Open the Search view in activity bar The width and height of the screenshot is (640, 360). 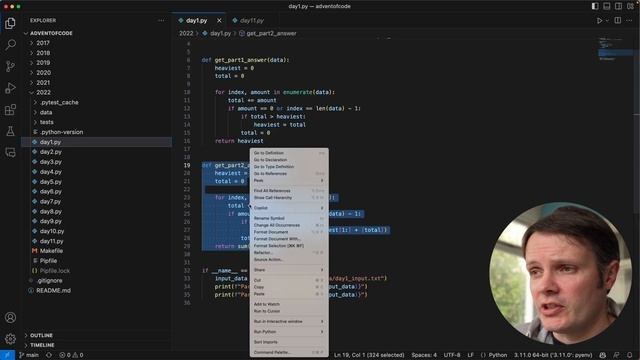click(x=10, y=44)
